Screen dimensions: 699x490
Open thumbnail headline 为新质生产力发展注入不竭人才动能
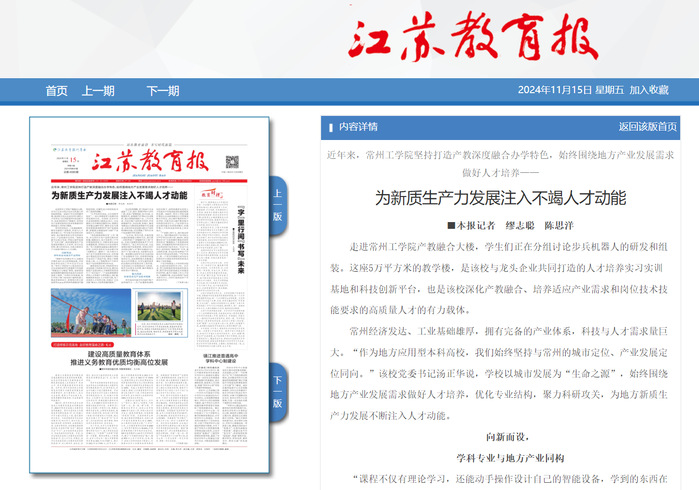(x=119, y=195)
